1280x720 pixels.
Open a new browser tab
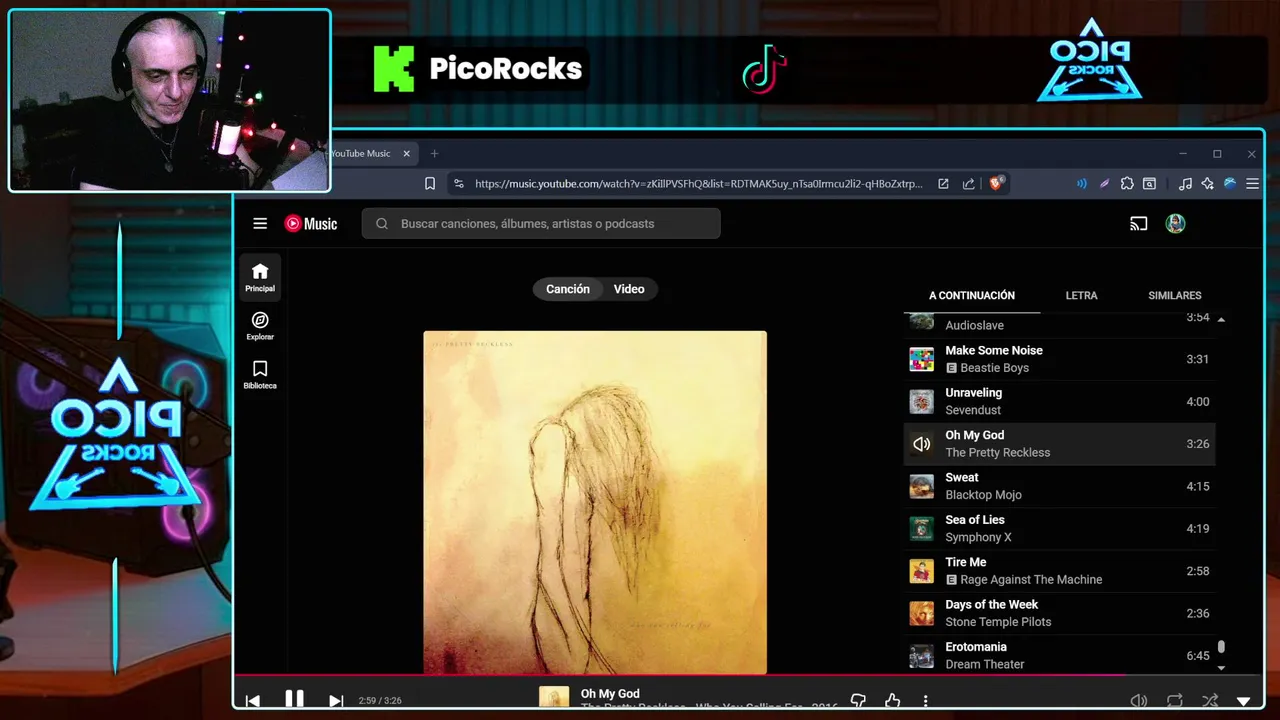coord(434,154)
